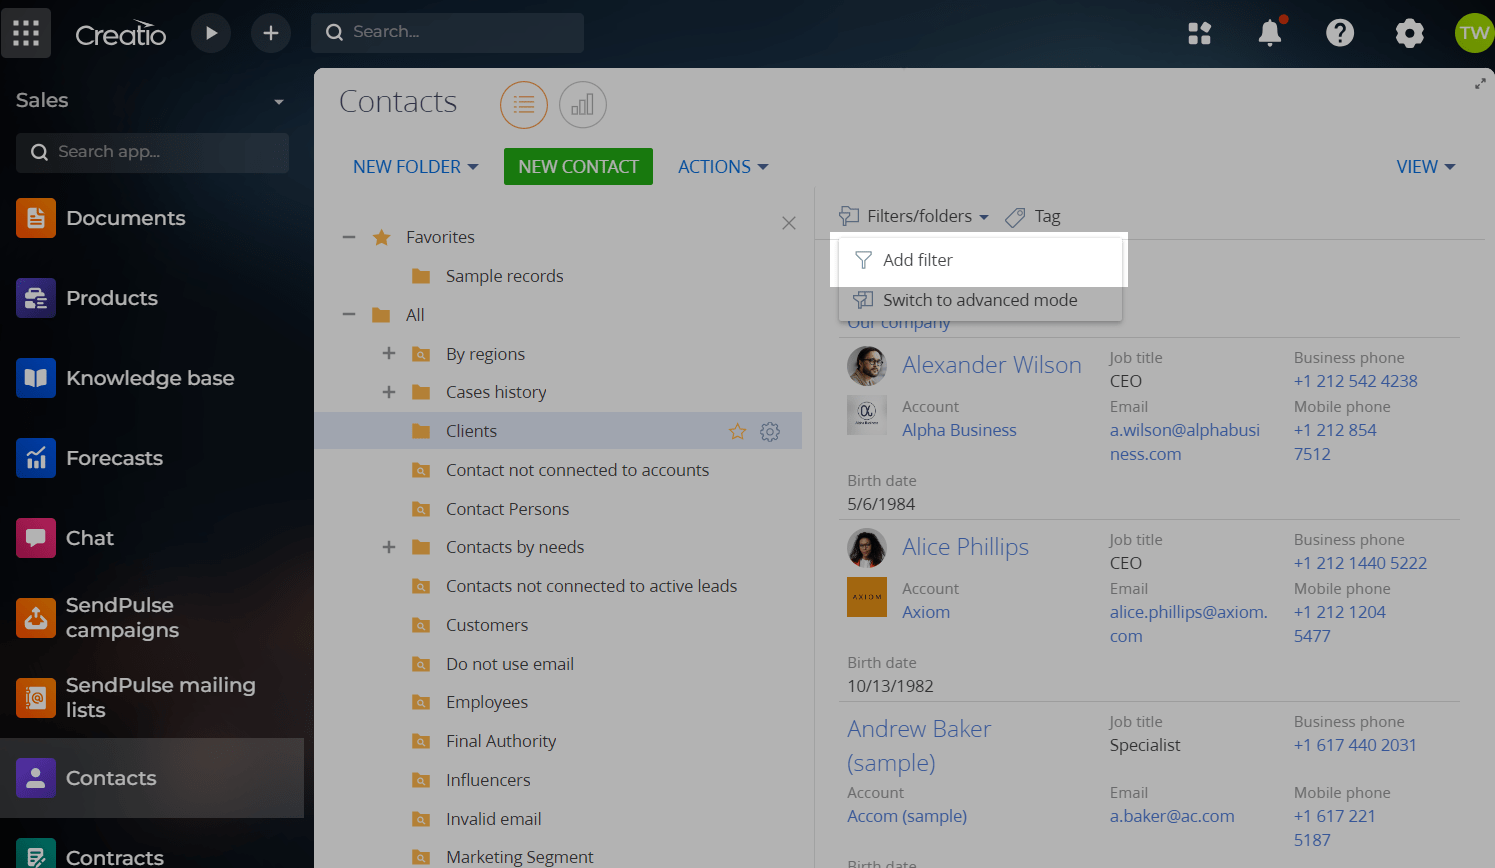The width and height of the screenshot is (1495, 868).
Task: Select Contacts not connected to active leads
Action: [591, 586]
